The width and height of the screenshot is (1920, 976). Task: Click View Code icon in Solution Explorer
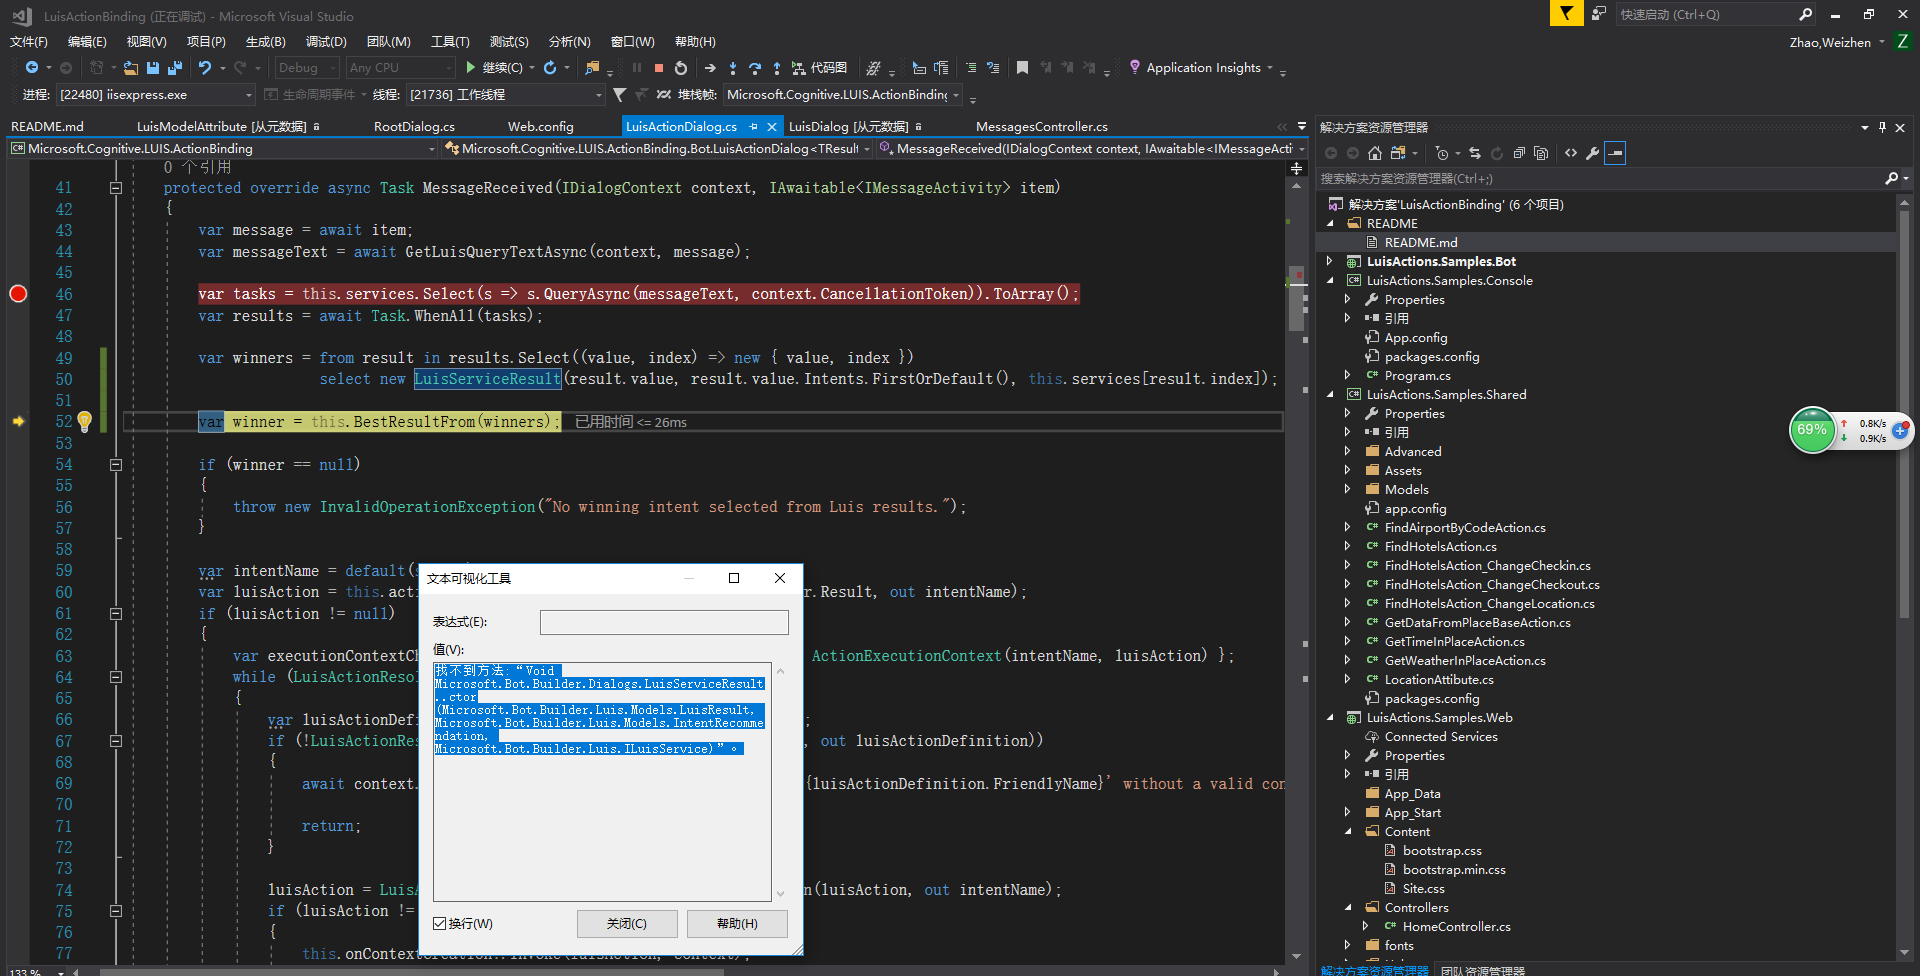(x=1571, y=153)
